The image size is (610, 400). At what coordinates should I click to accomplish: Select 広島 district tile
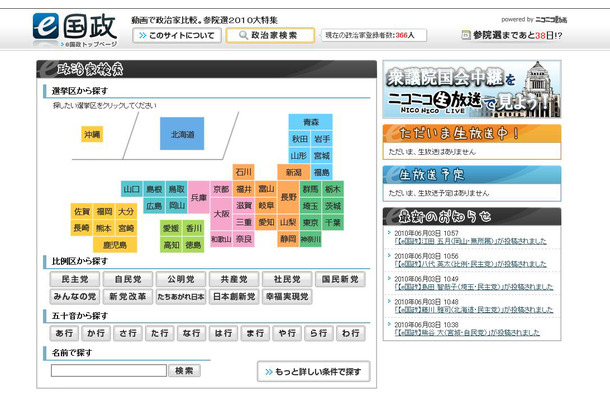coord(154,205)
